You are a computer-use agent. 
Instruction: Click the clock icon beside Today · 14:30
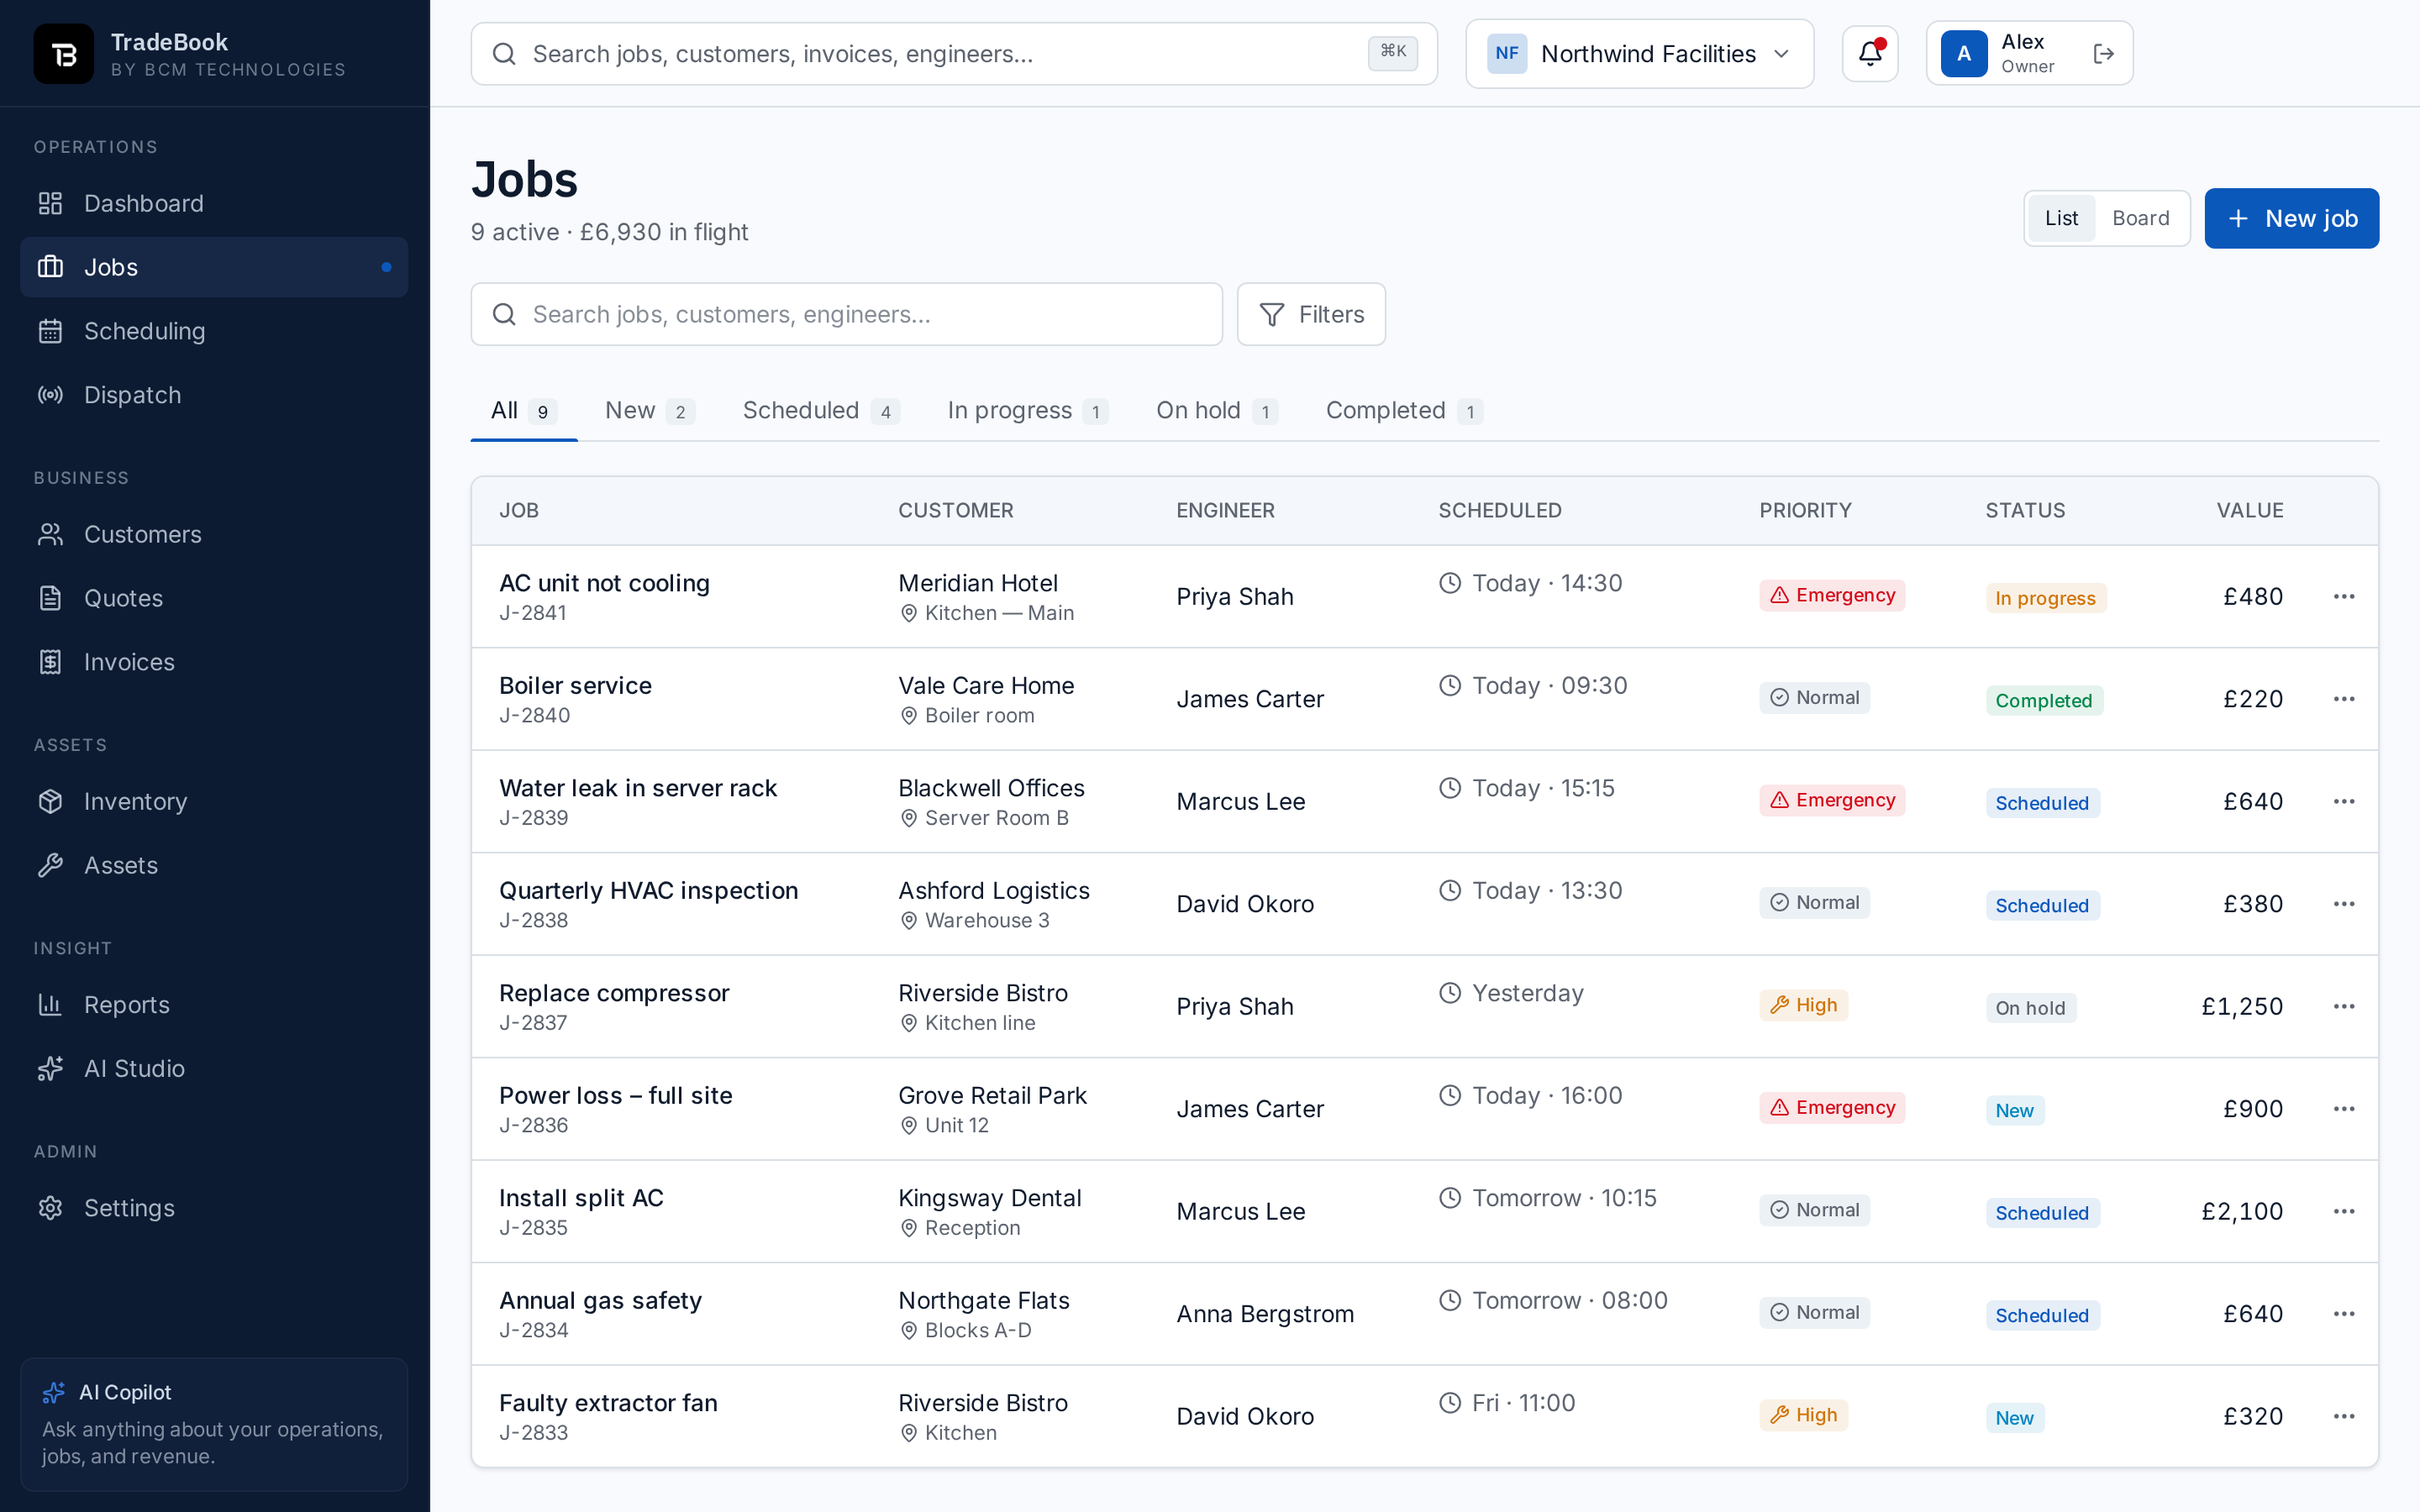(1450, 583)
